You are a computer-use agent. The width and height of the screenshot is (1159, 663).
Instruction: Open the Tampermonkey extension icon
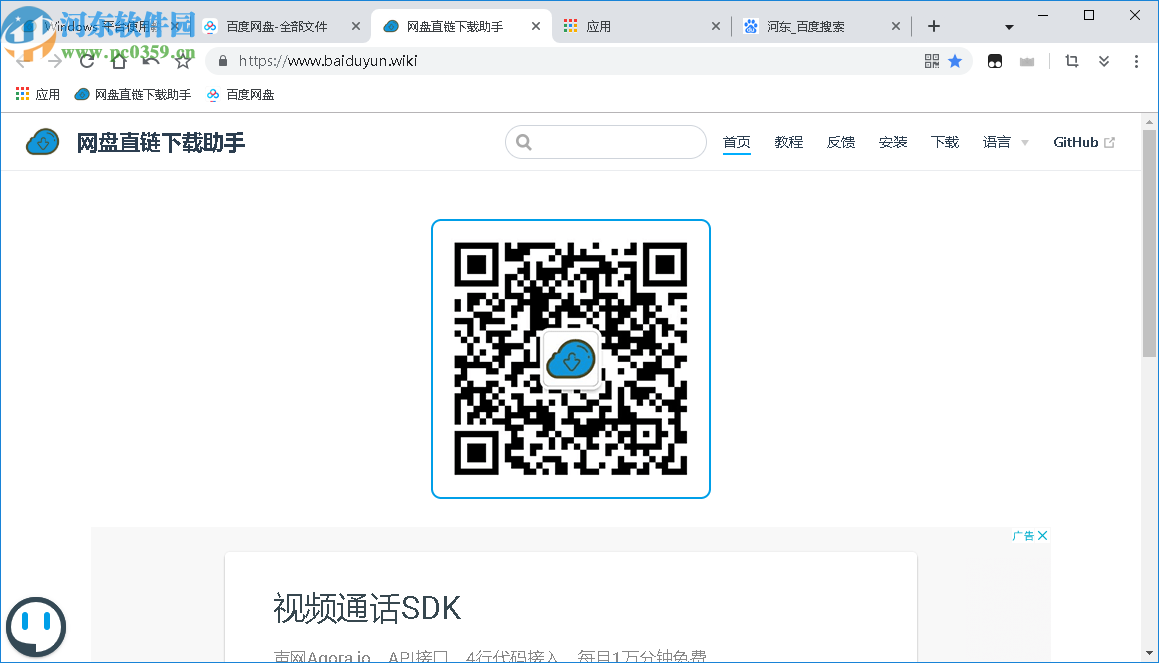point(995,61)
